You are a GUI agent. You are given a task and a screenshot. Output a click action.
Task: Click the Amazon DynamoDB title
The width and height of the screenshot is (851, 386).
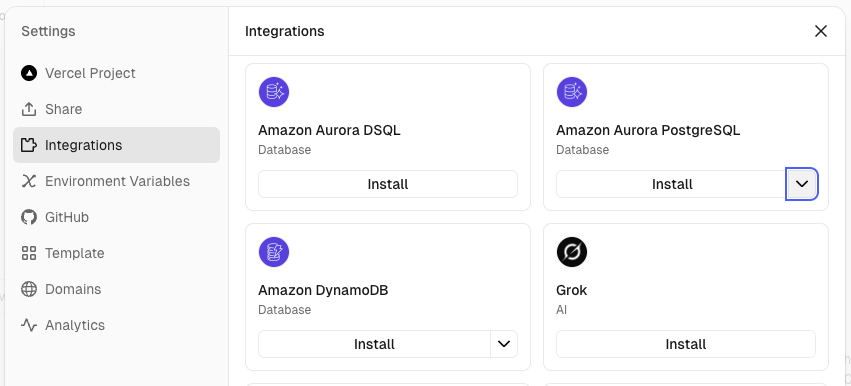pos(323,290)
